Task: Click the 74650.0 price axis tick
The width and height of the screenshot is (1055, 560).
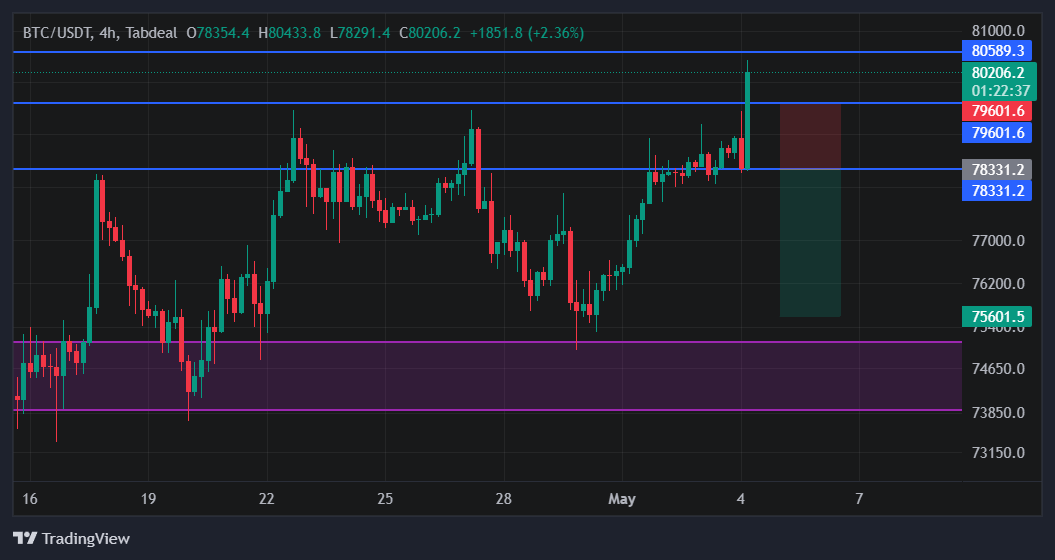Action: [998, 369]
